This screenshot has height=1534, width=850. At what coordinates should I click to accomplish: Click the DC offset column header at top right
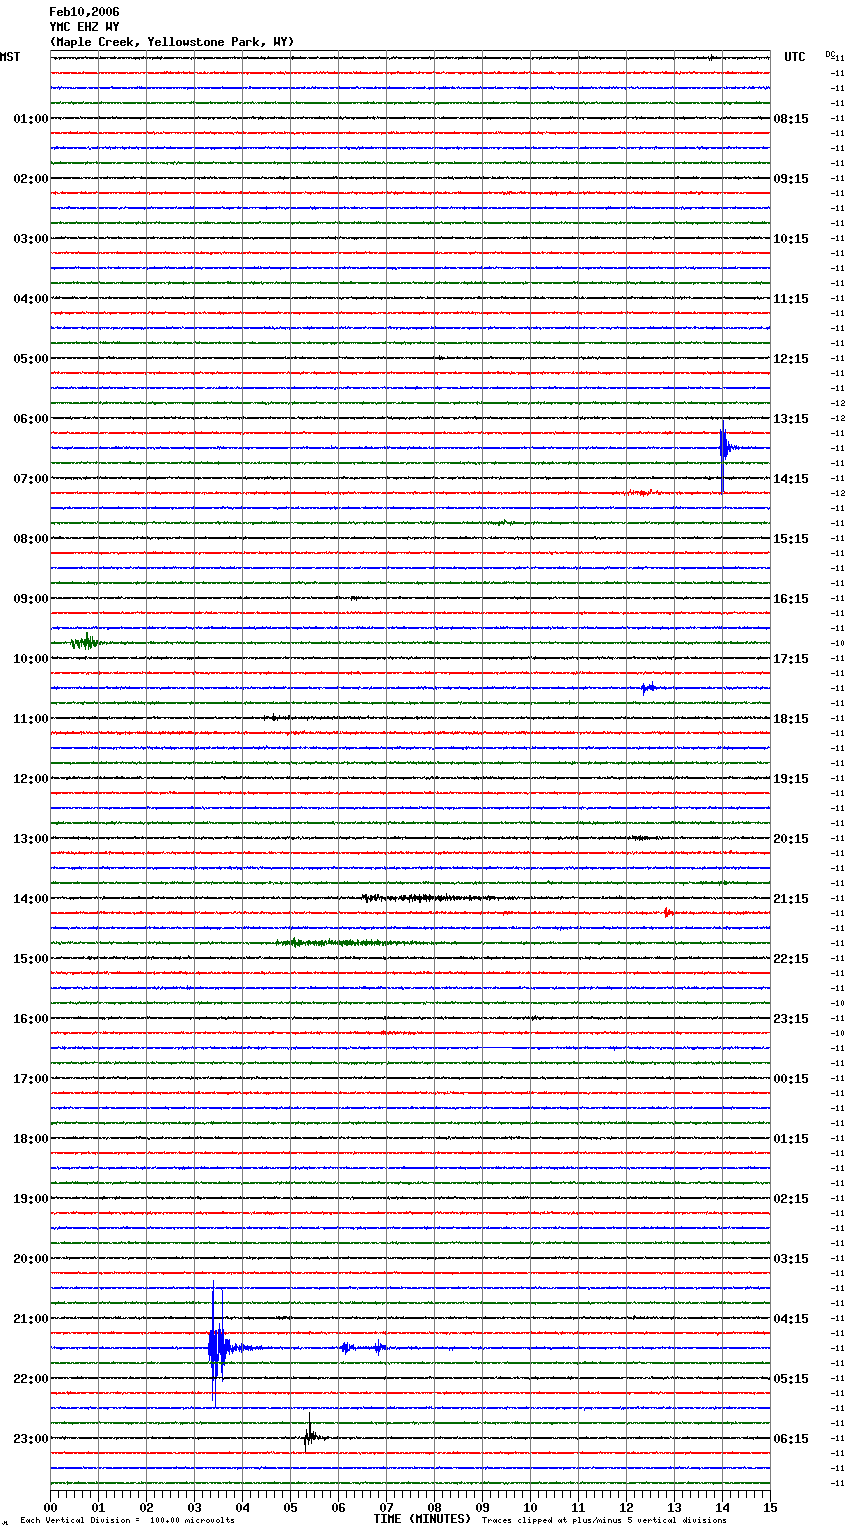(832, 55)
